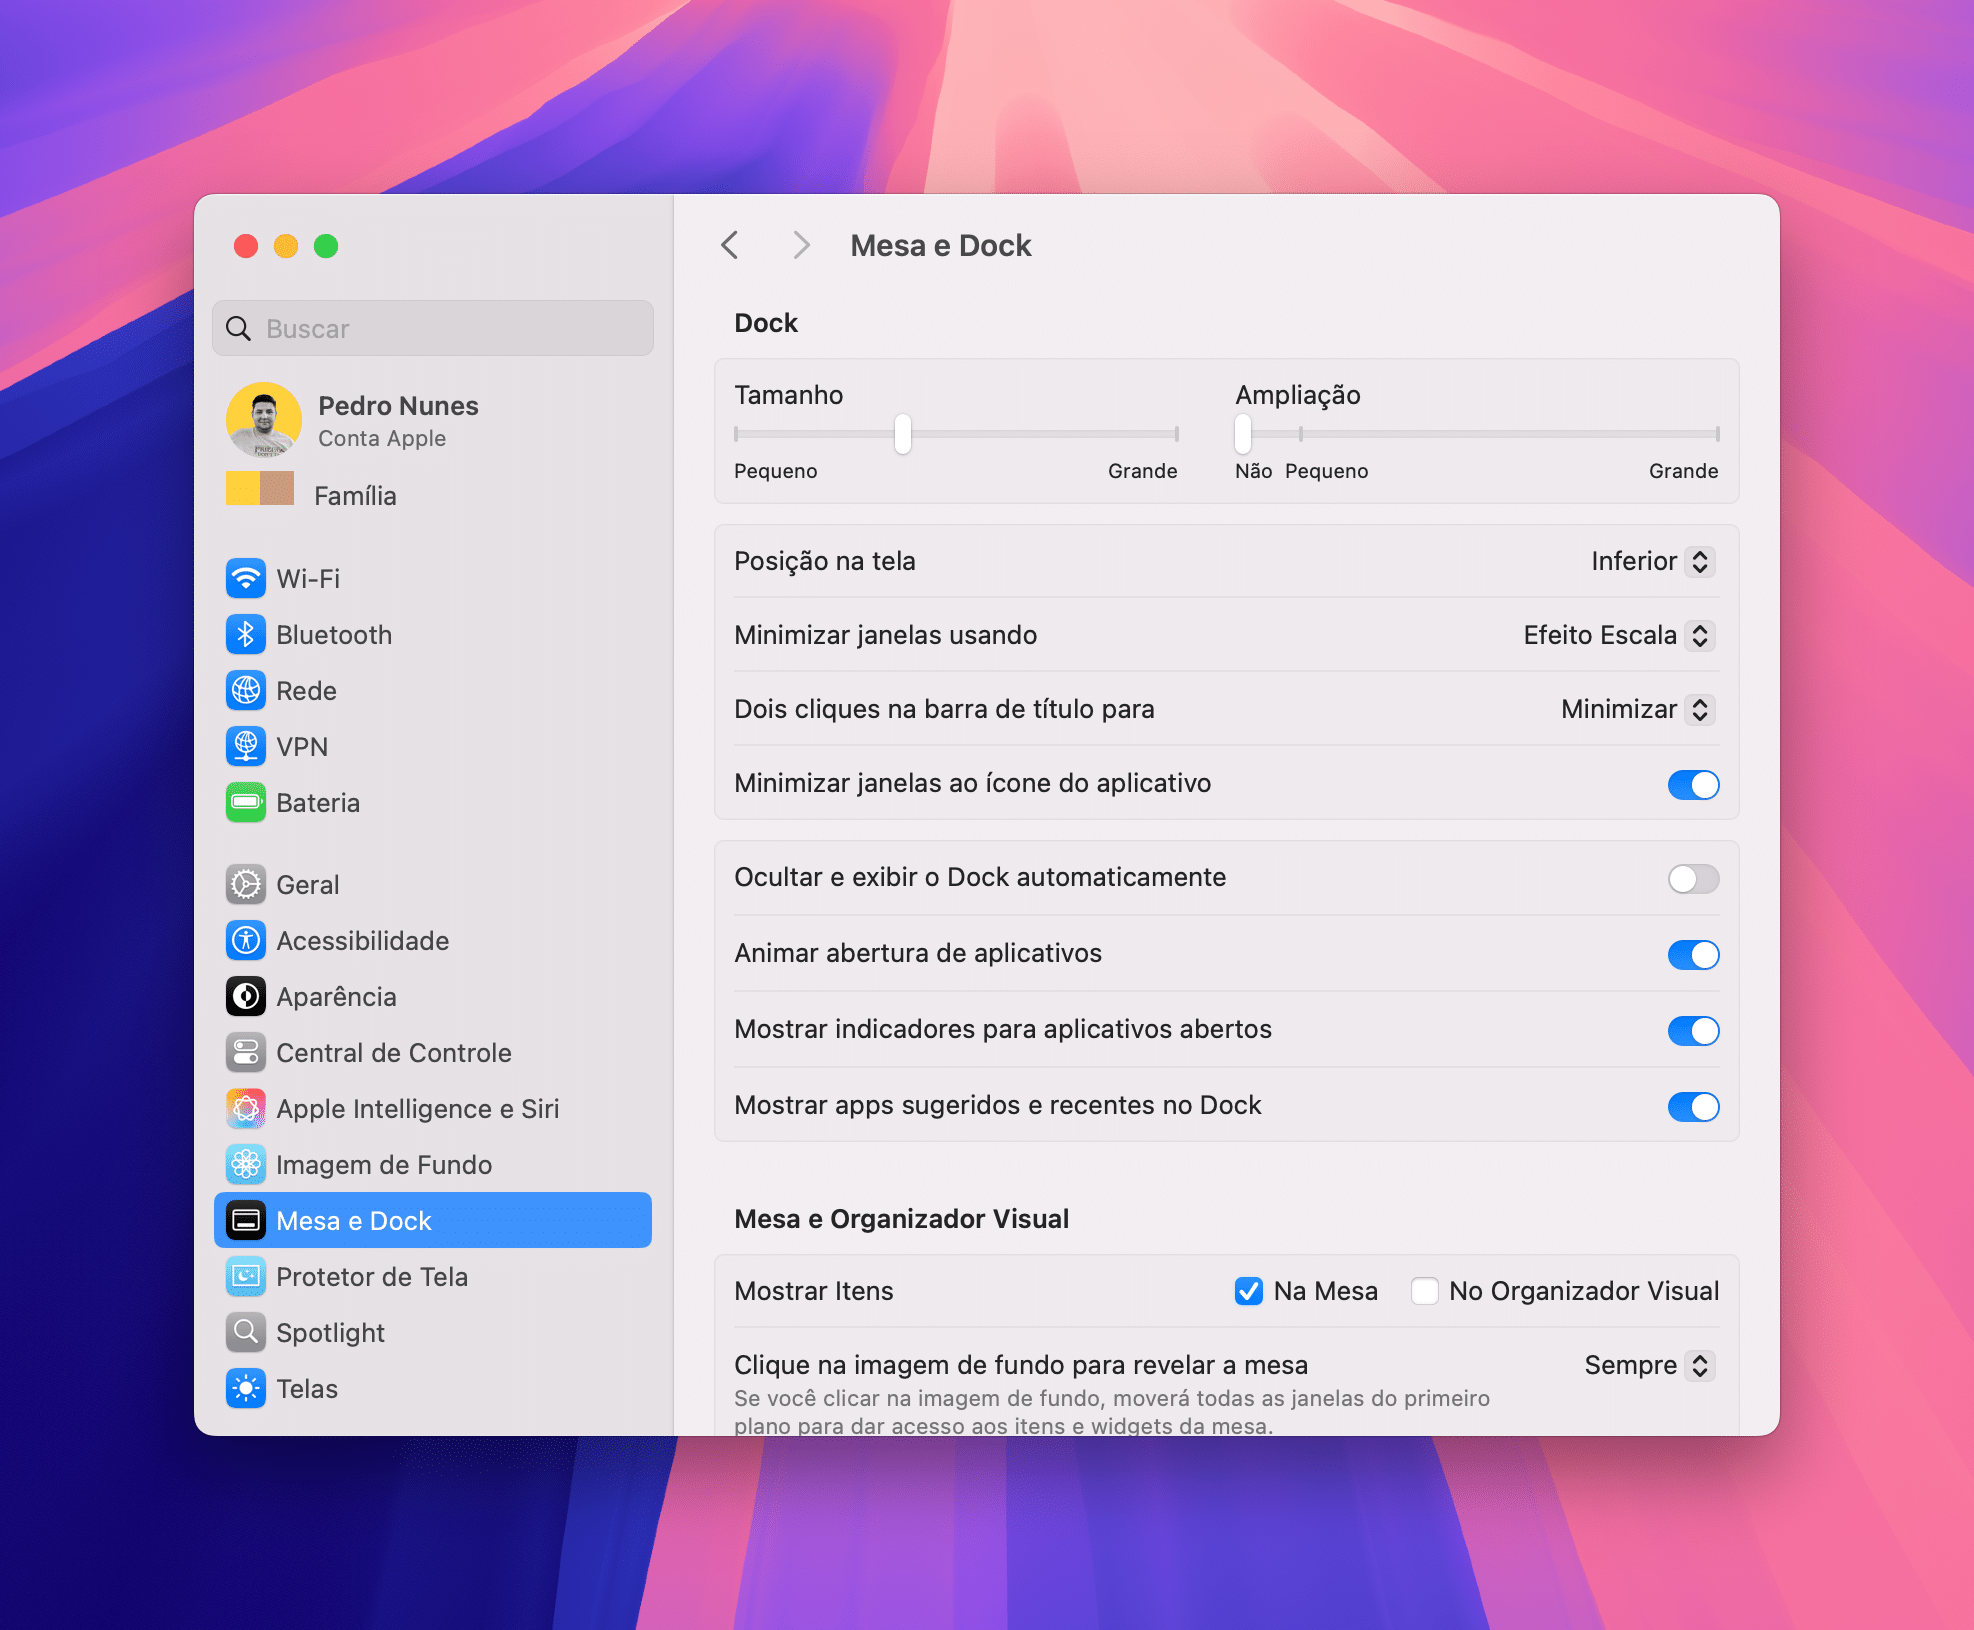Open Protetor de Tela settings

433,1276
